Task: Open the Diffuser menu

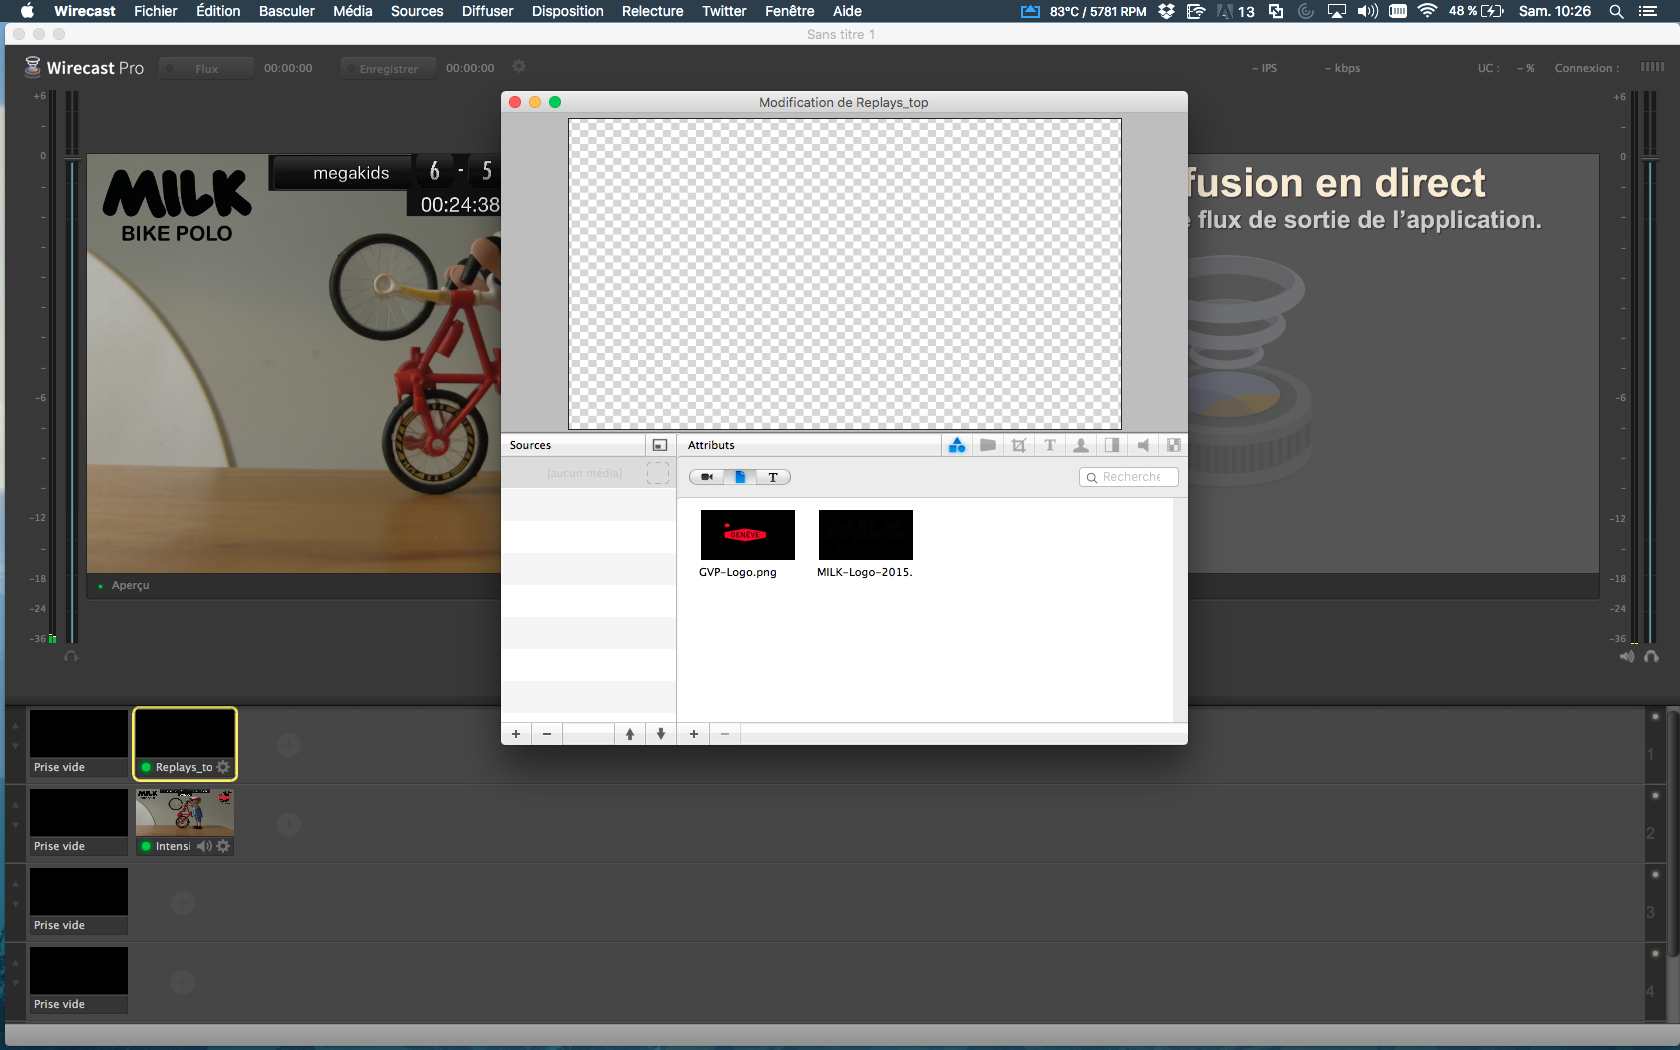Action: [487, 11]
